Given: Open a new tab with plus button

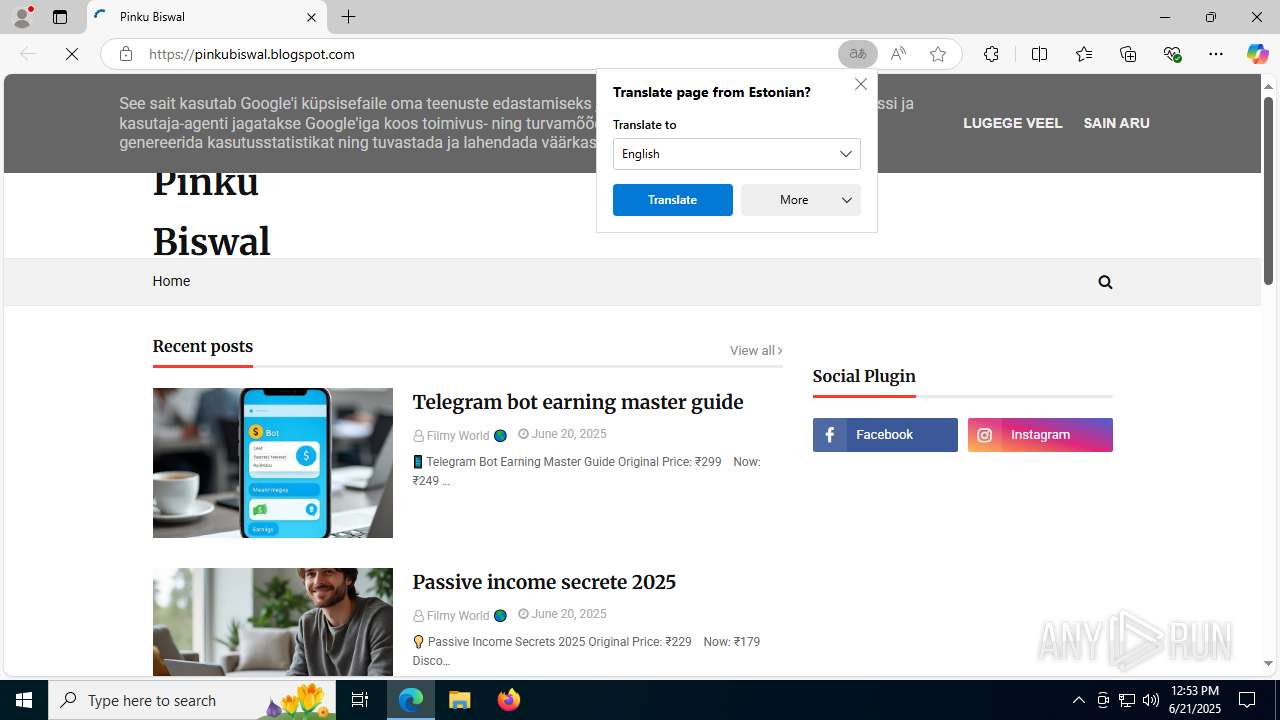Looking at the screenshot, I should [x=348, y=17].
